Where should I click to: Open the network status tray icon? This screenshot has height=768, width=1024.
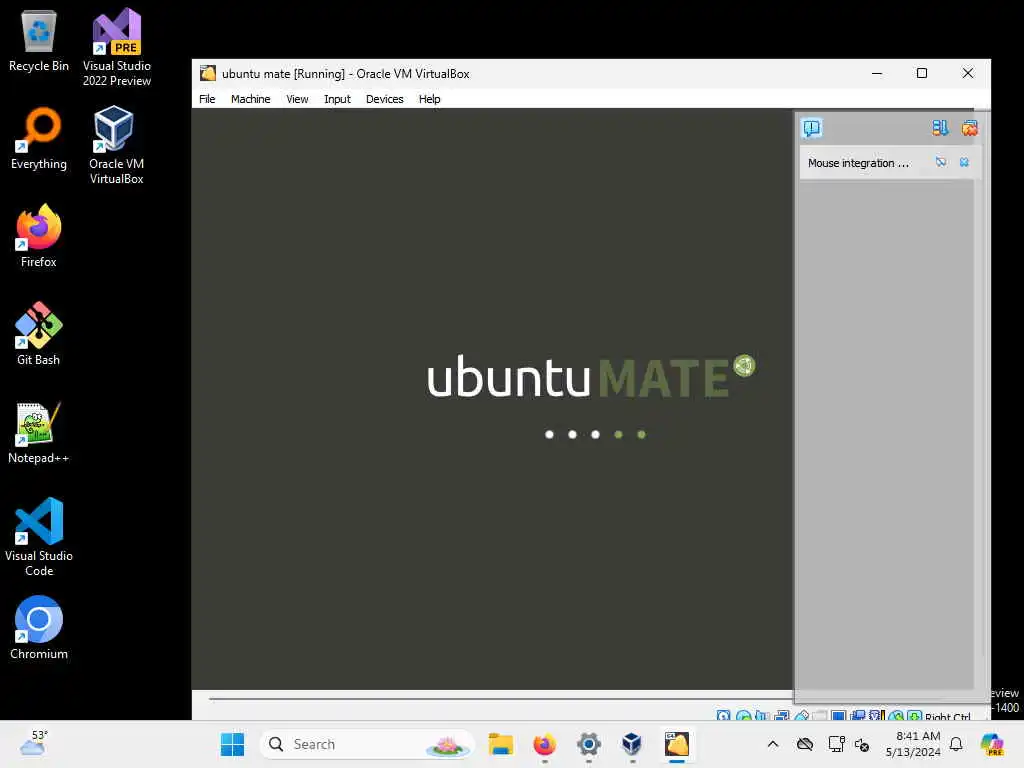click(x=835, y=744)
